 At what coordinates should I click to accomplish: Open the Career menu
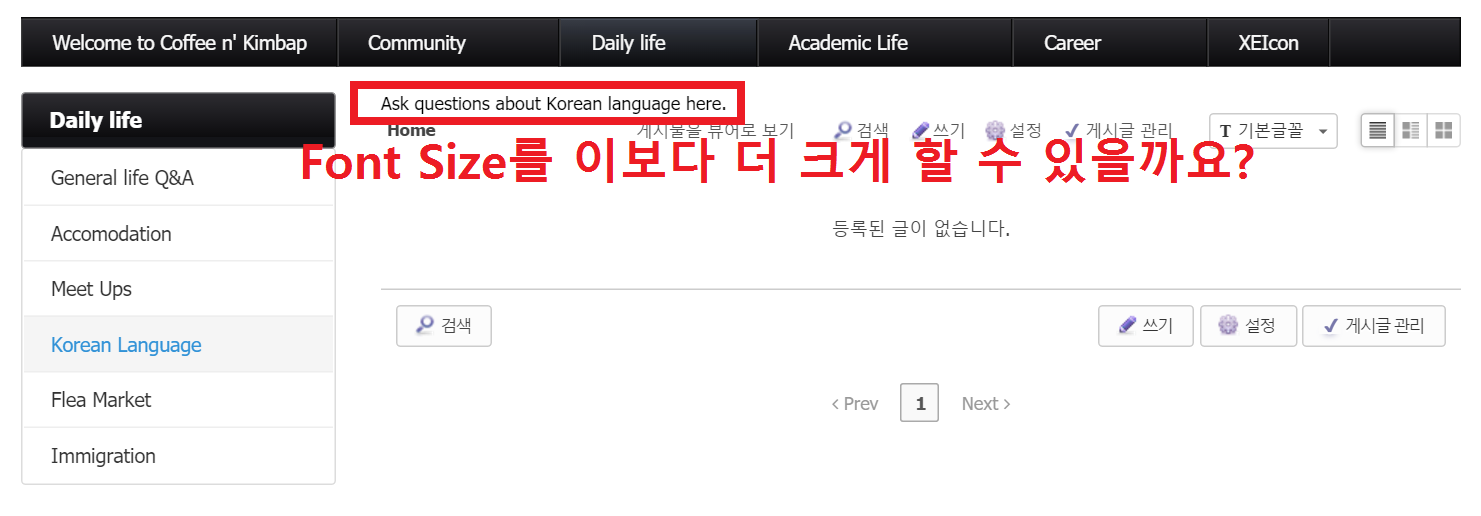click(x=1071, y=43)
